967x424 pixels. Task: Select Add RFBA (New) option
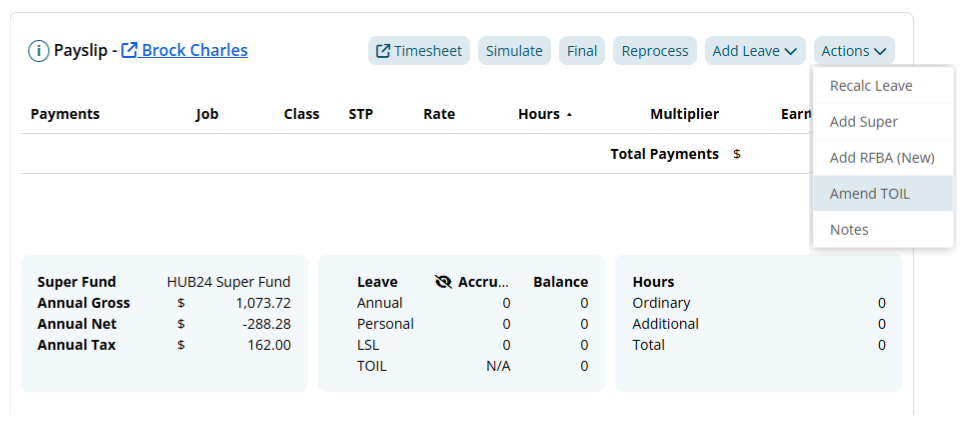pos(881,158)
